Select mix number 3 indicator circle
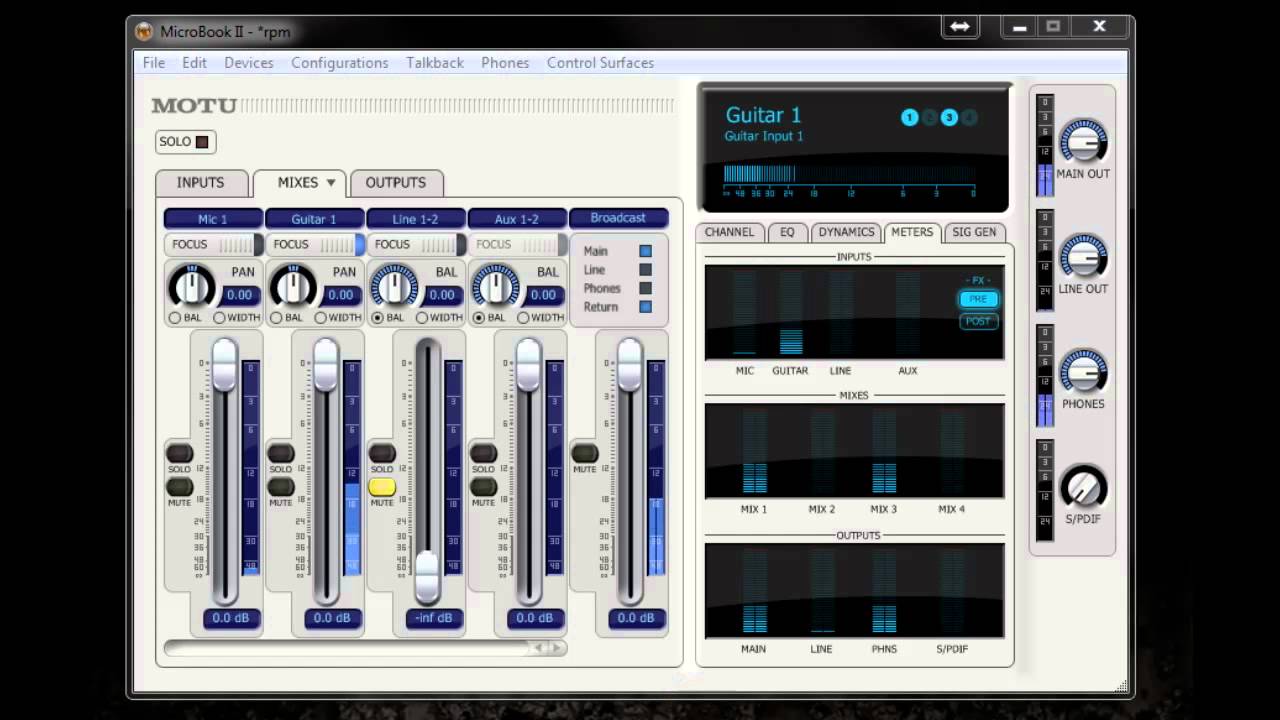Viewport: 1280px width, 720px height. (949, 118)
